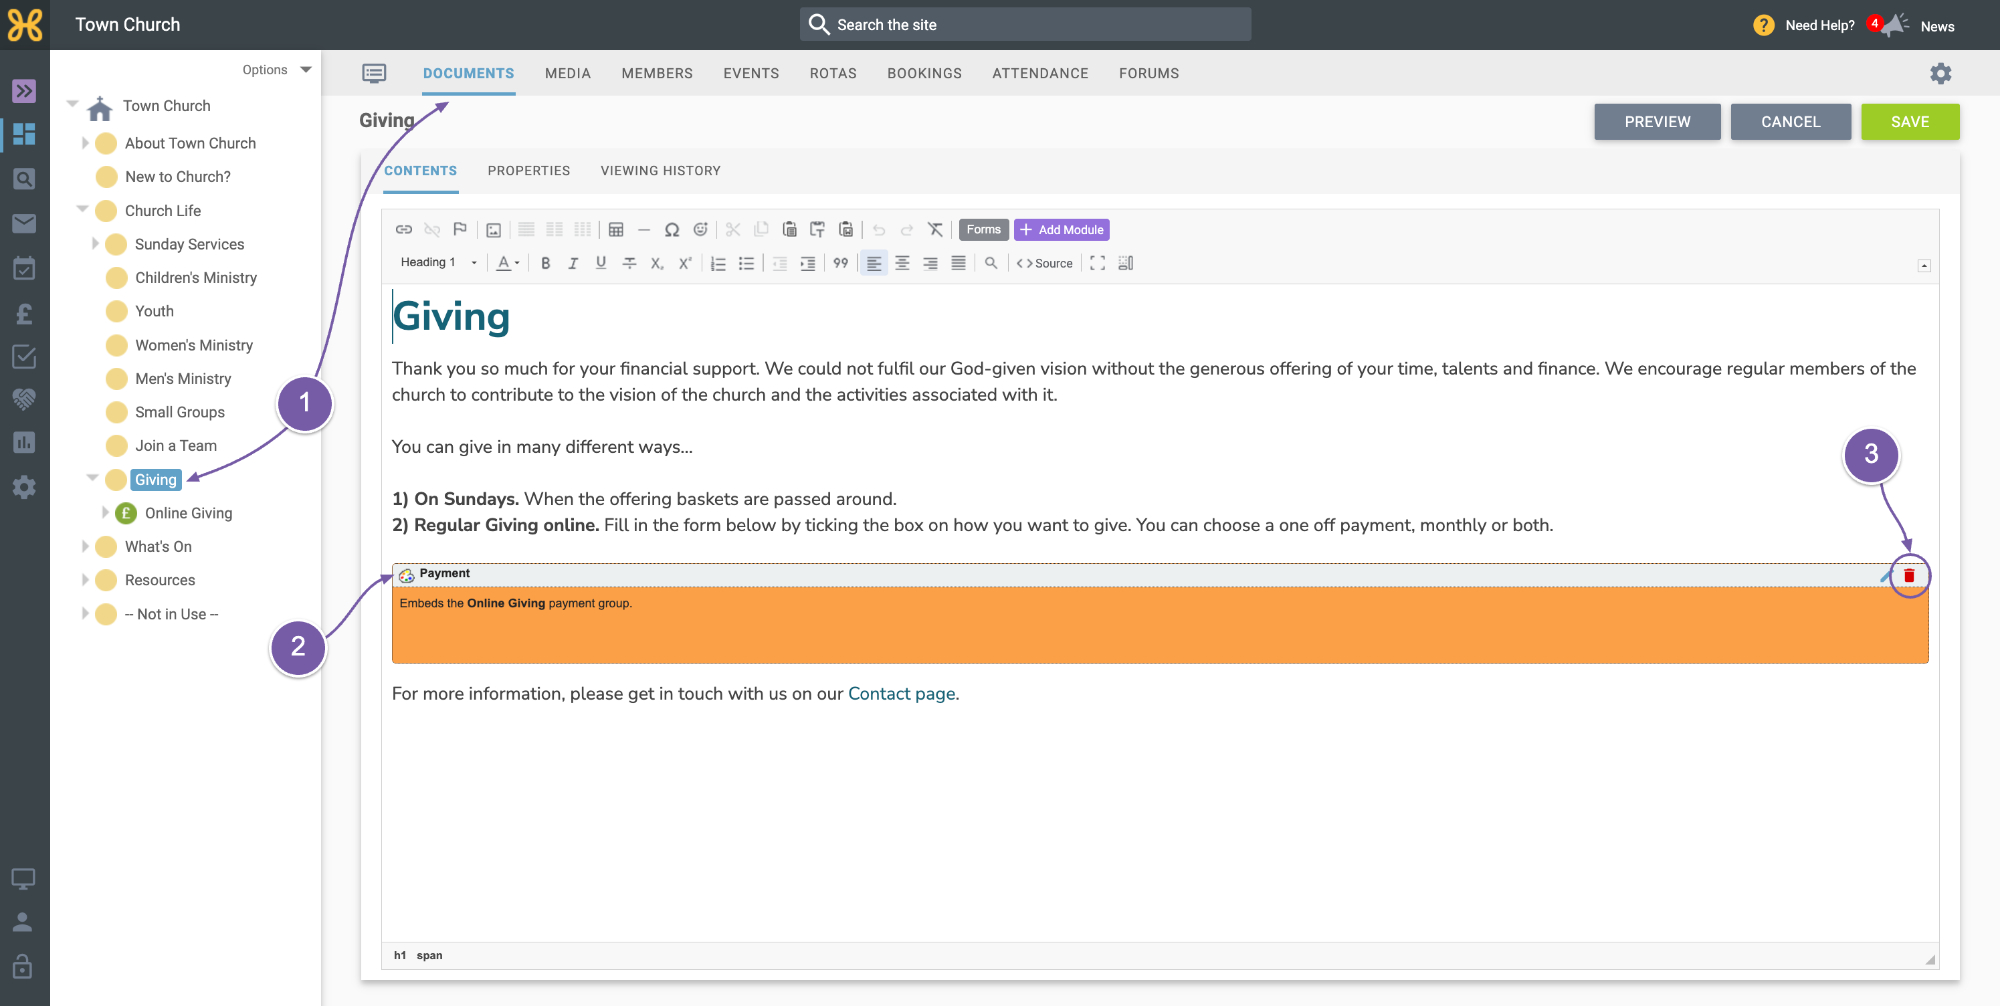The height and width of the screenshot is (1006, 2000).
Task: Open the EVENTS section tab
Action: click(751, 73)
